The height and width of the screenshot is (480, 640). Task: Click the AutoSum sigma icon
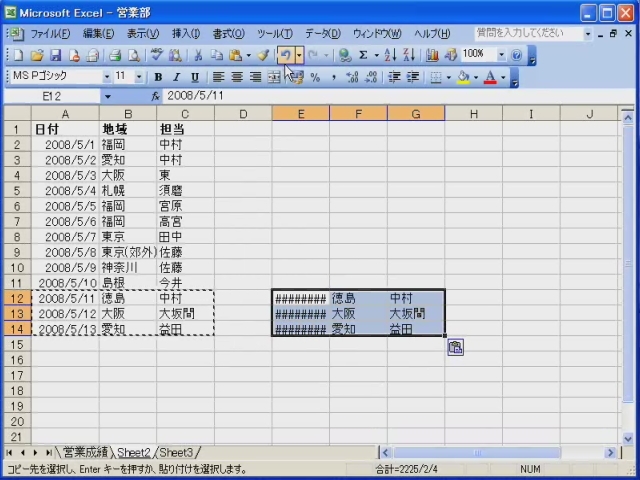point(363,56)
